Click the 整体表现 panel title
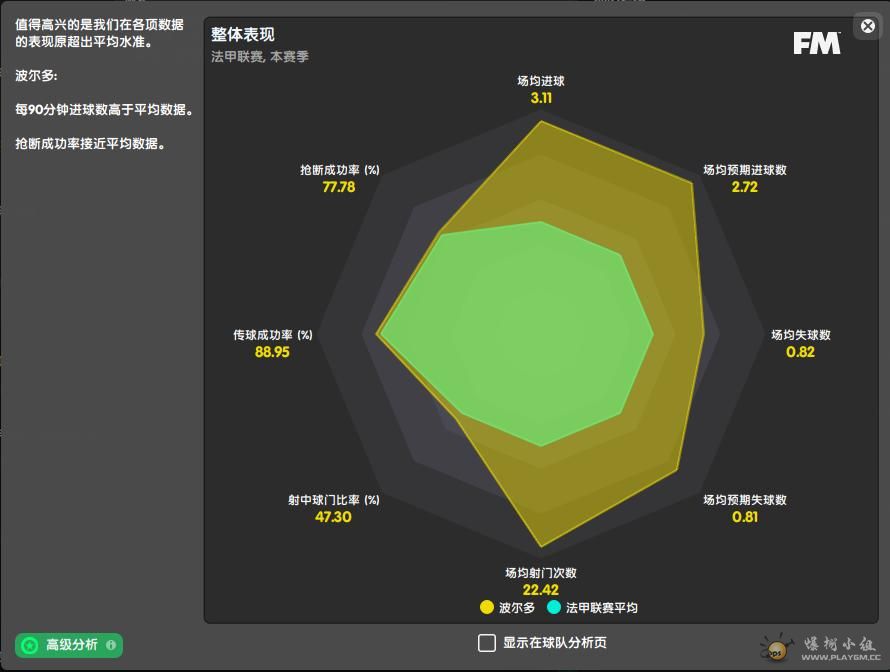This screenshot has width=890, height=672. [242, 35]
